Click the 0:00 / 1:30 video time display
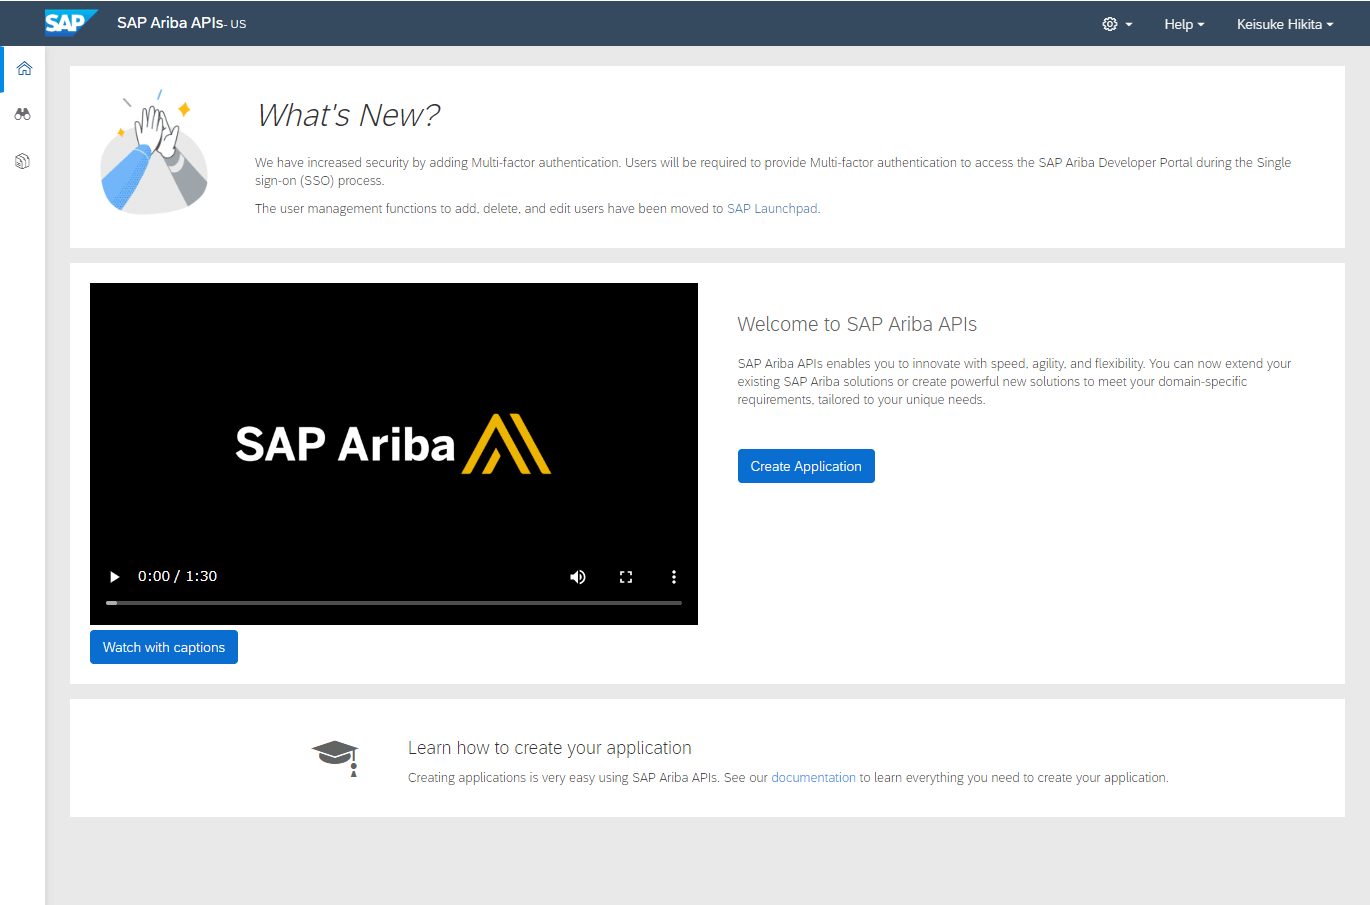The width and height of the screenshot is (1370, 905). pyautogui.click(x=177, y=577)
